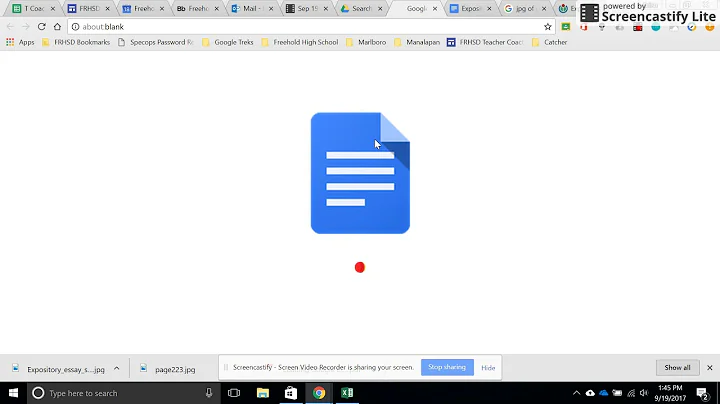View site info icon in address bar
The width and height of the screenshot is (720, 404).
(x=75, y=27)
